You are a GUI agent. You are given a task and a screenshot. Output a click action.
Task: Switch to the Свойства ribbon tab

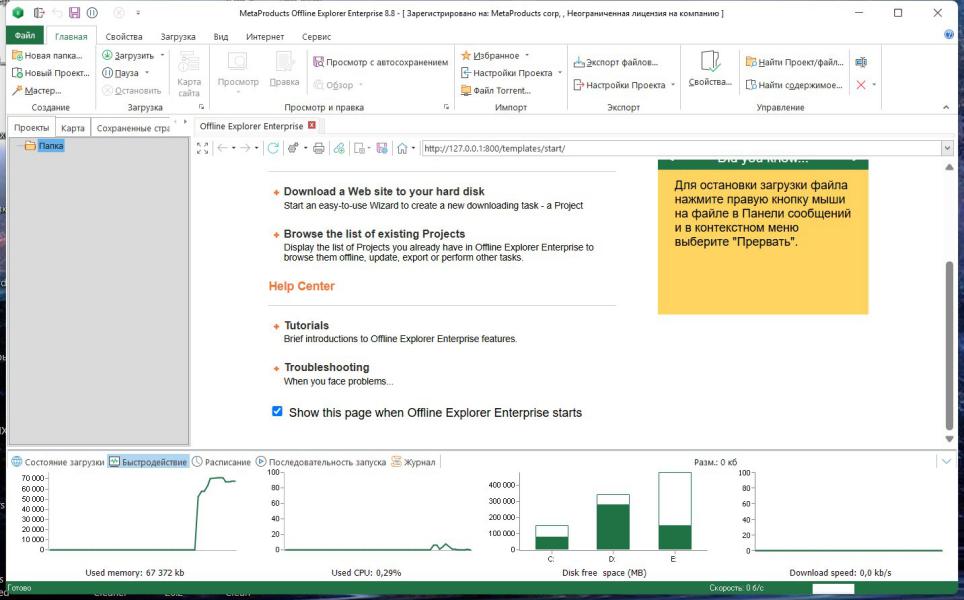123,36
